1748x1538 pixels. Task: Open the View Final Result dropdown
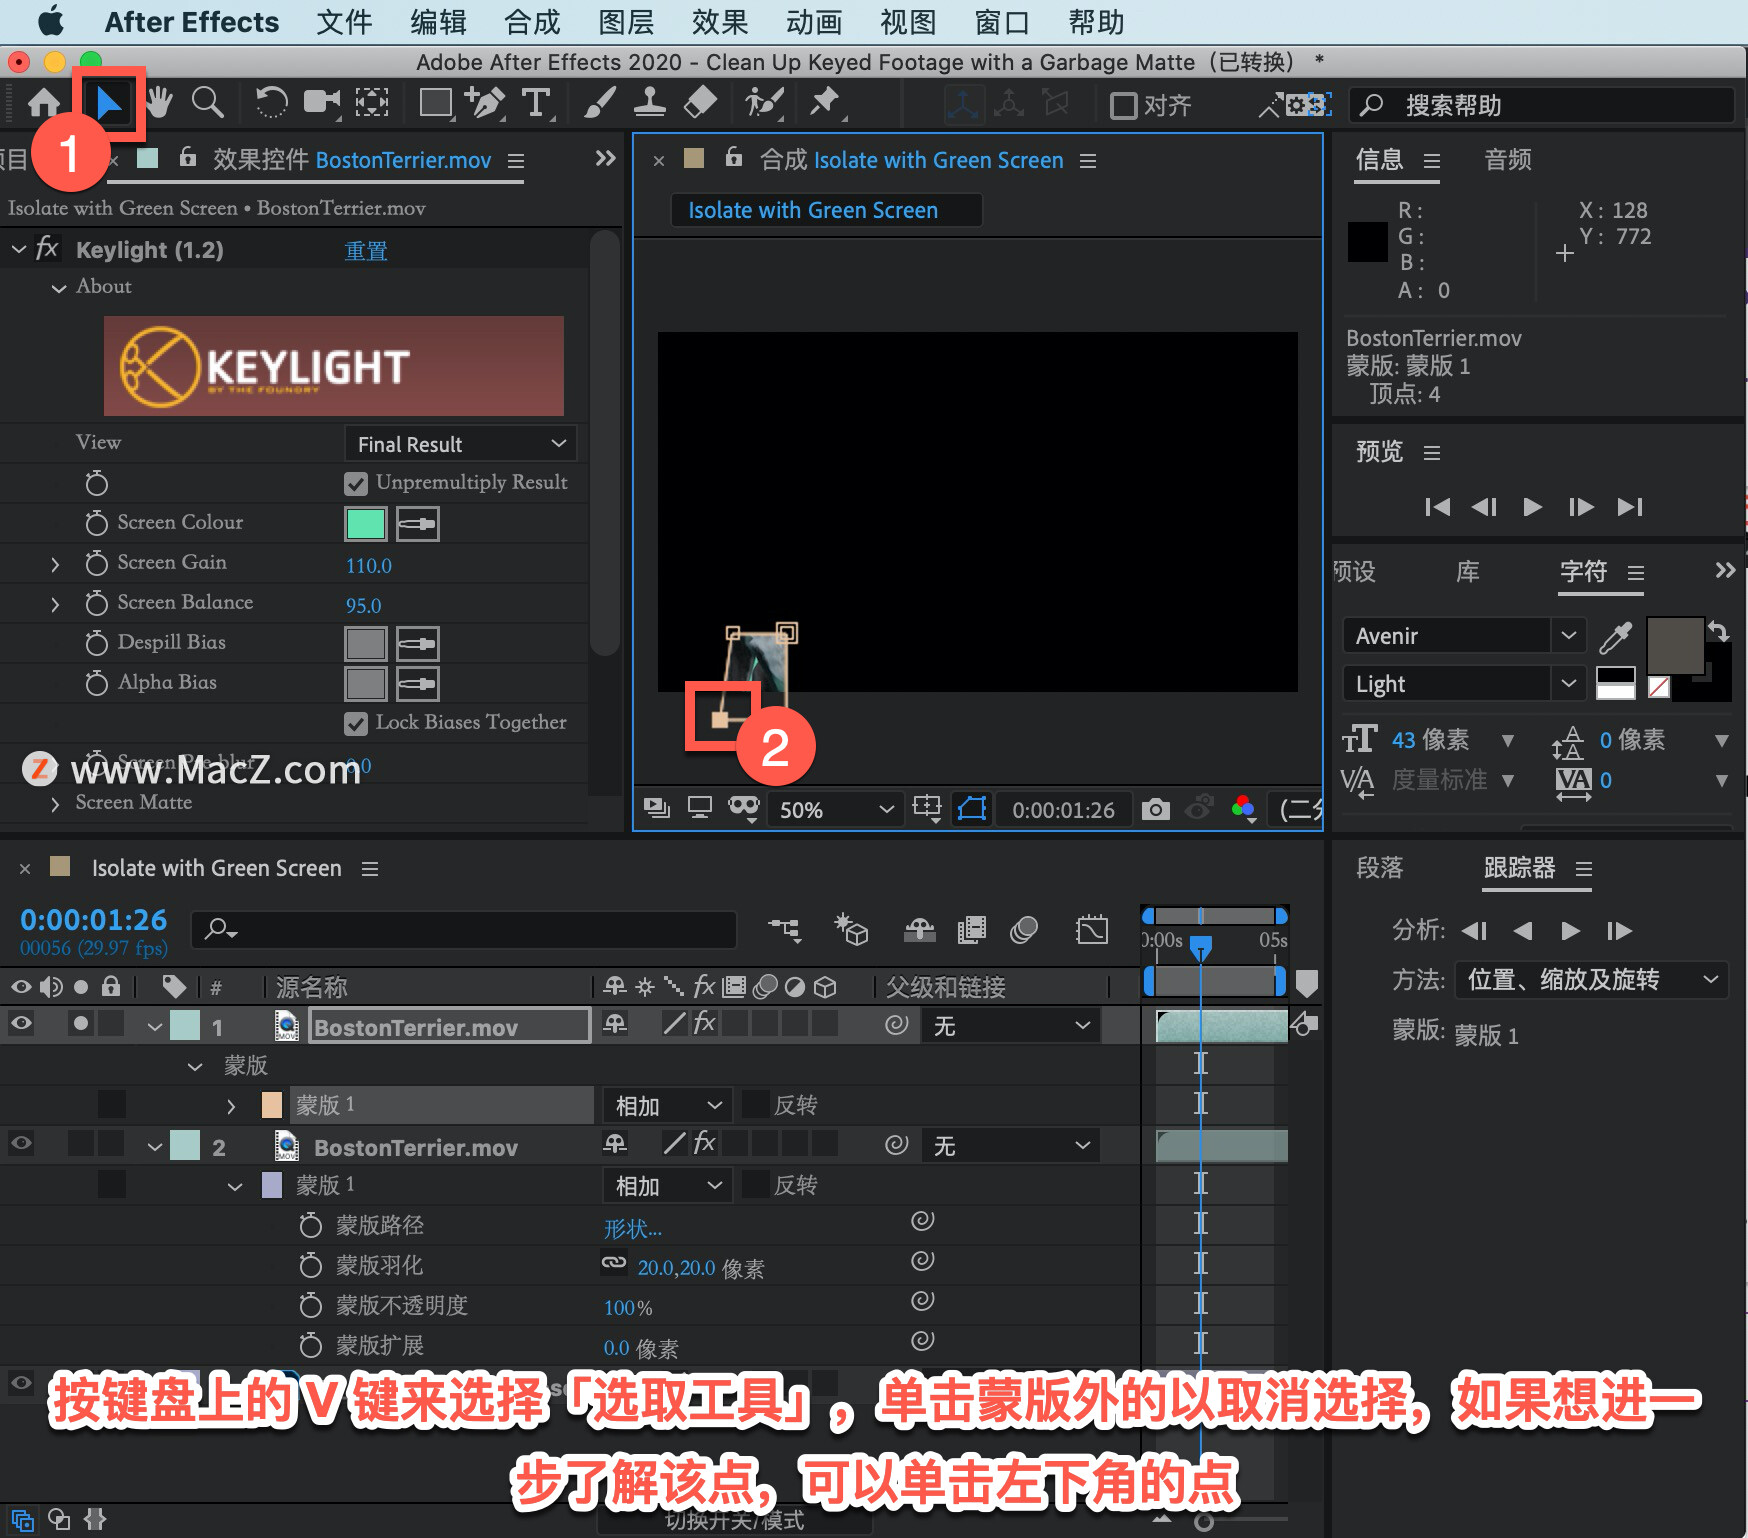[461, 444]
